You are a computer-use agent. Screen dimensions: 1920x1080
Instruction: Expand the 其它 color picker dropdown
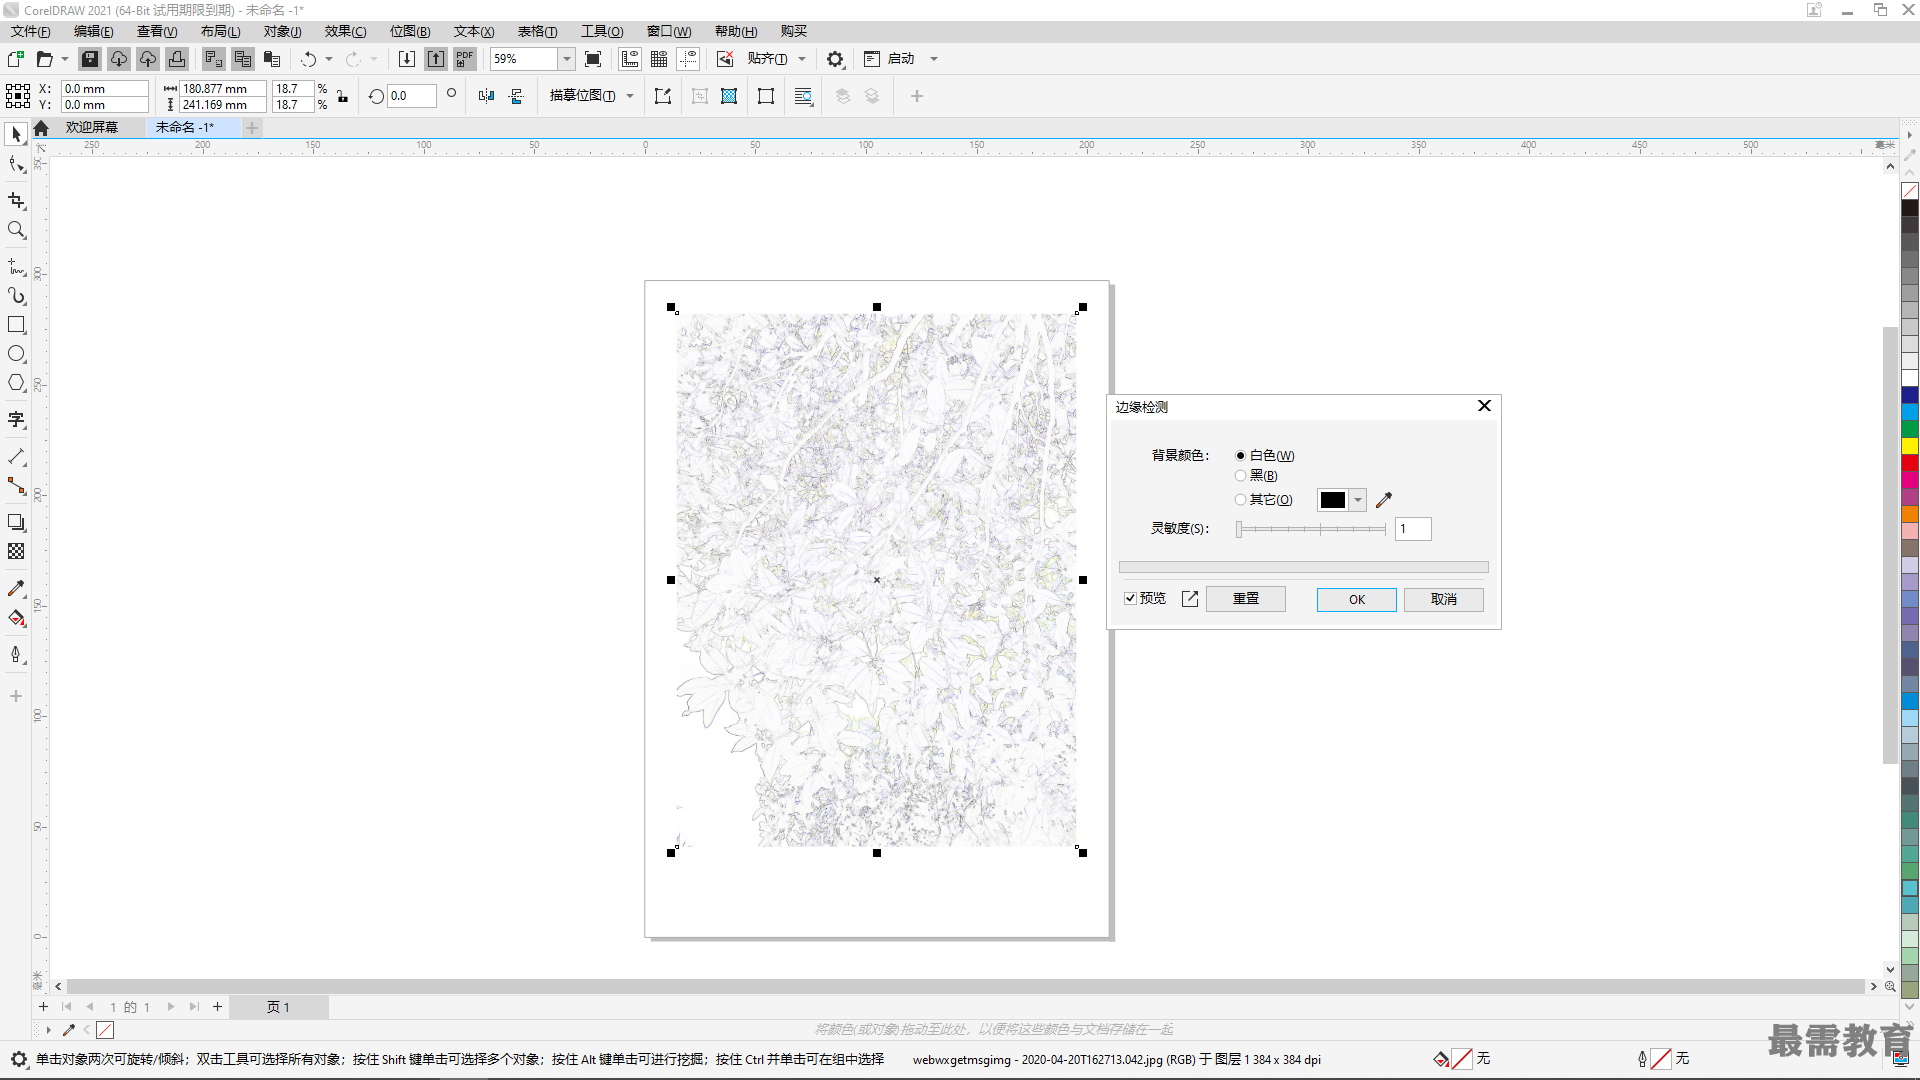[x=1358, y=500]
